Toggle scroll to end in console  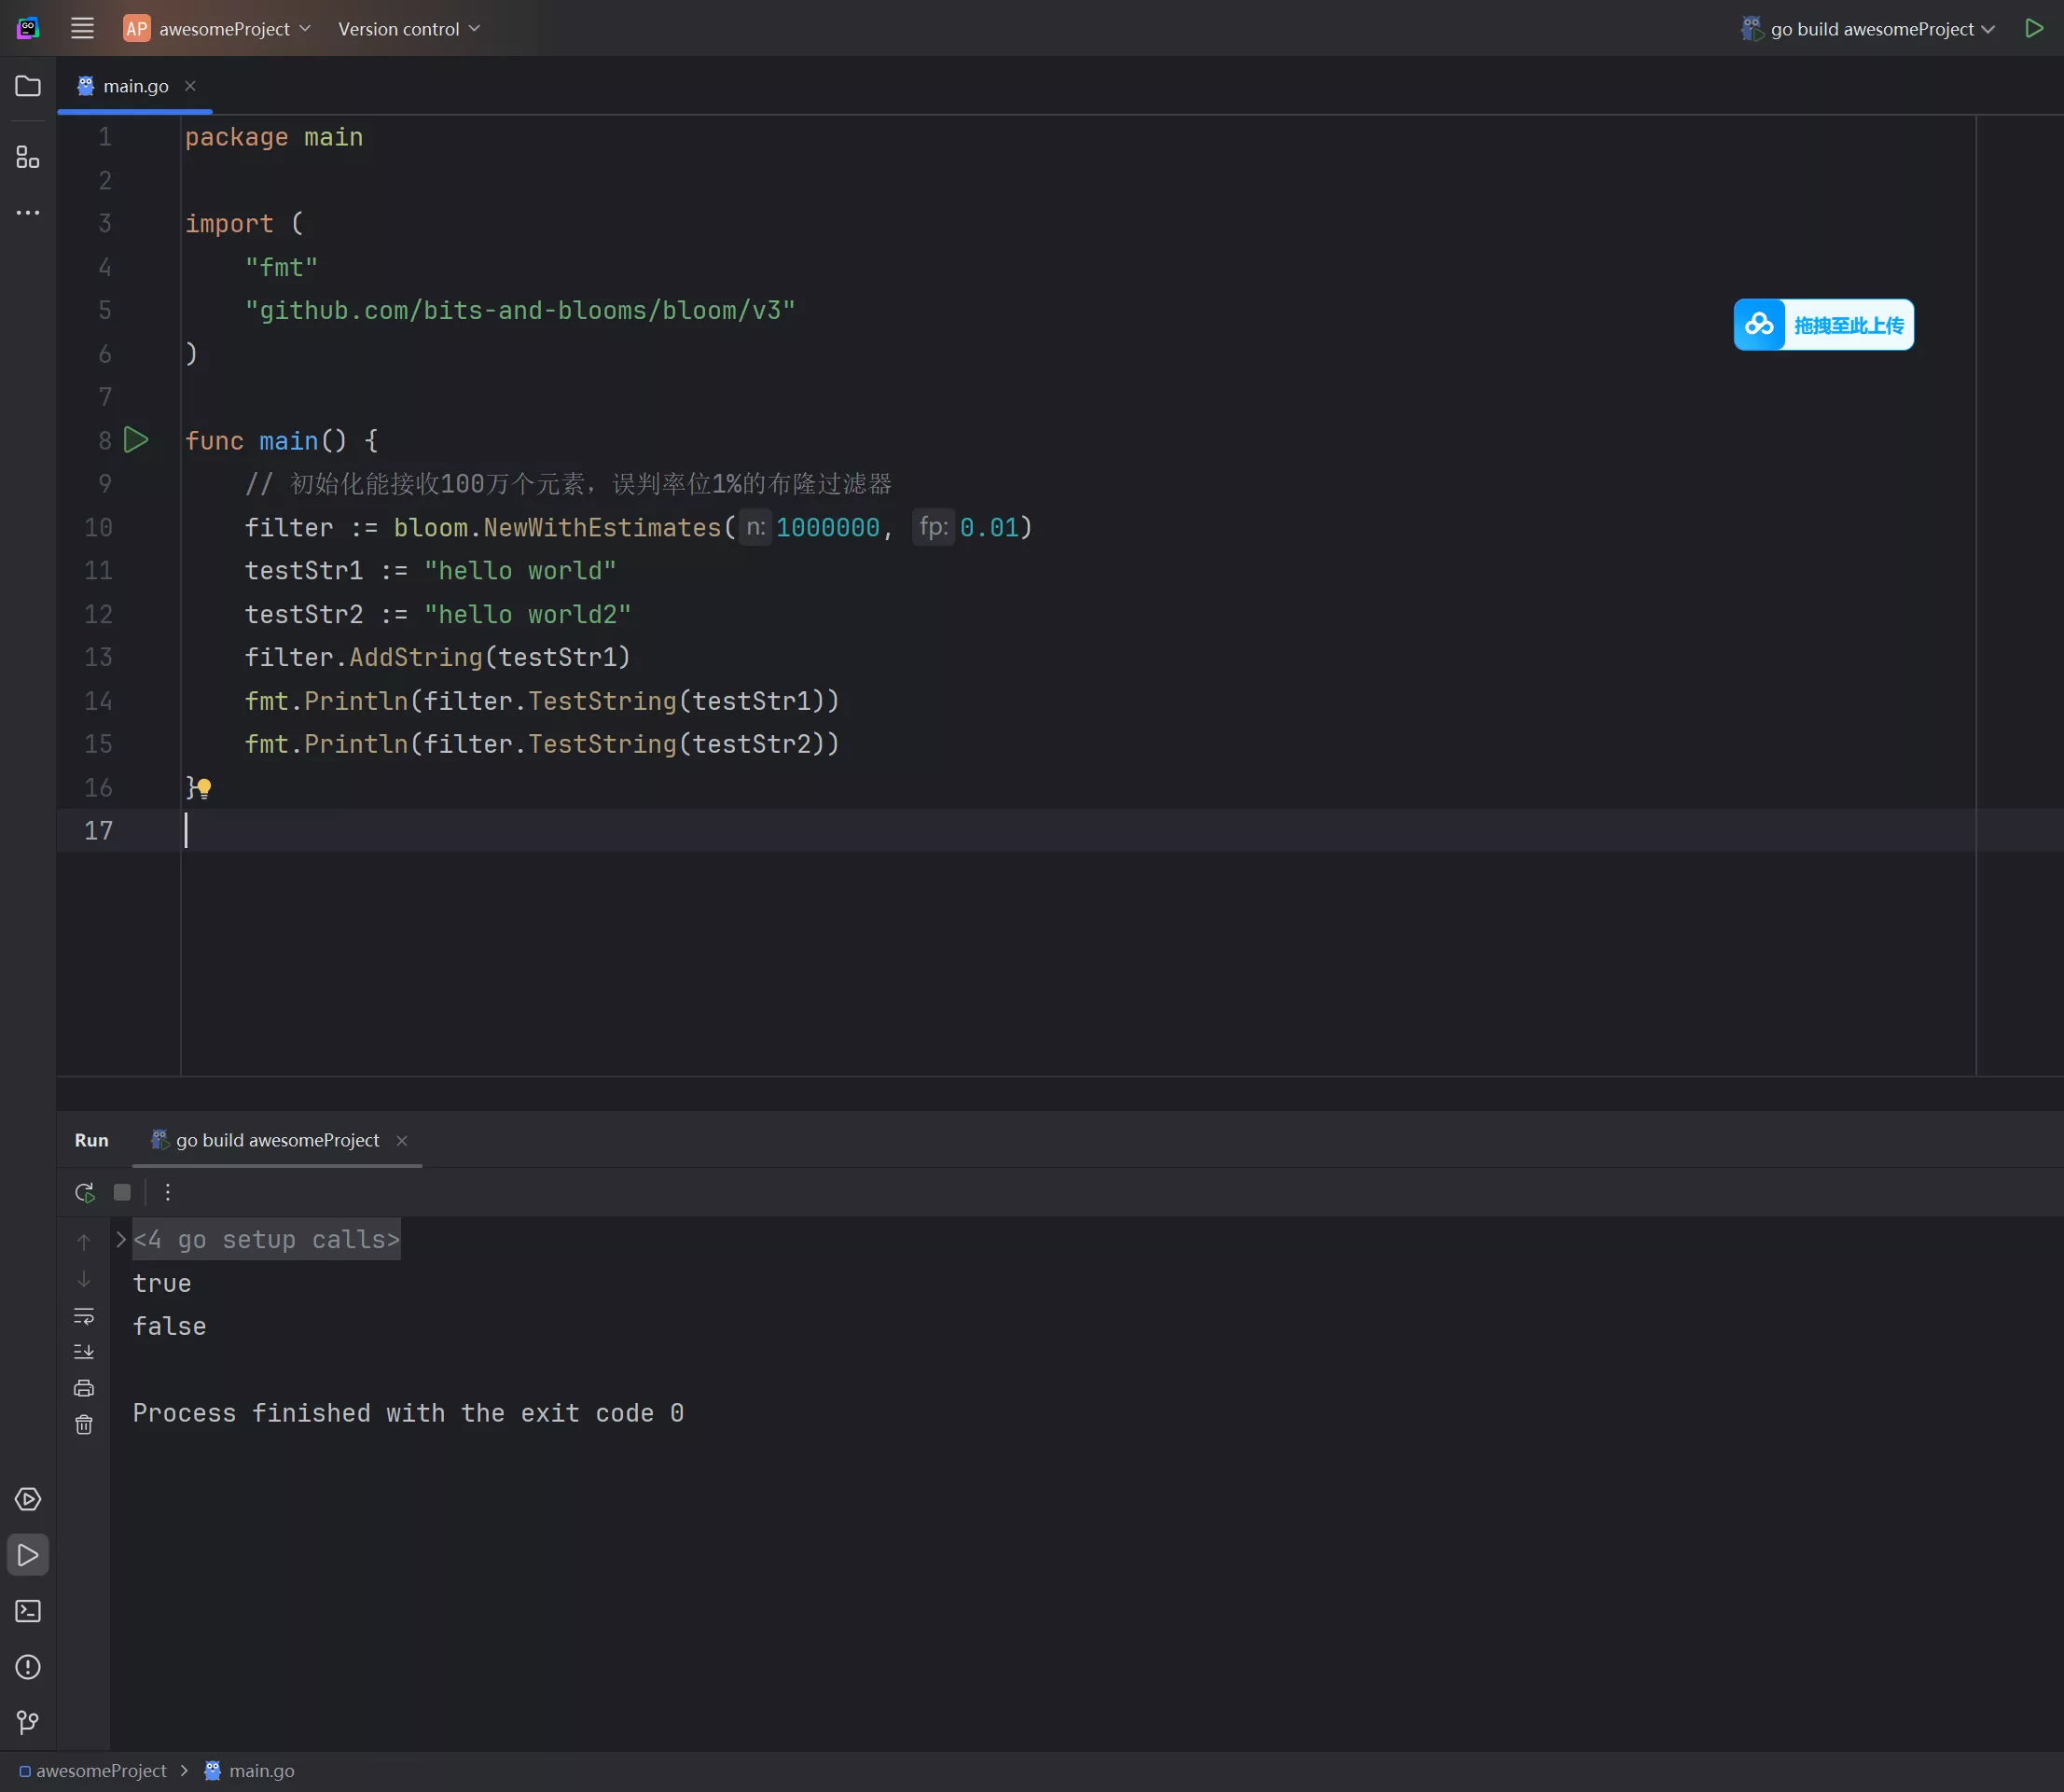pyautogui.click(x=84, y=1352)
